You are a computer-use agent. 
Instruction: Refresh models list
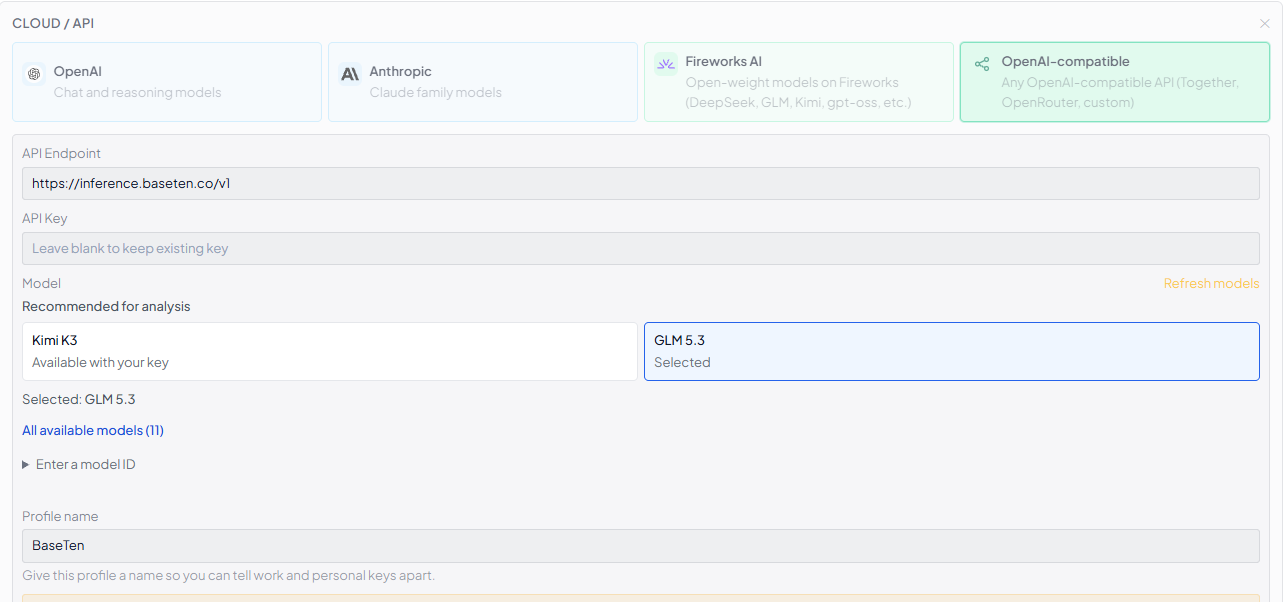coord(1211,284)
